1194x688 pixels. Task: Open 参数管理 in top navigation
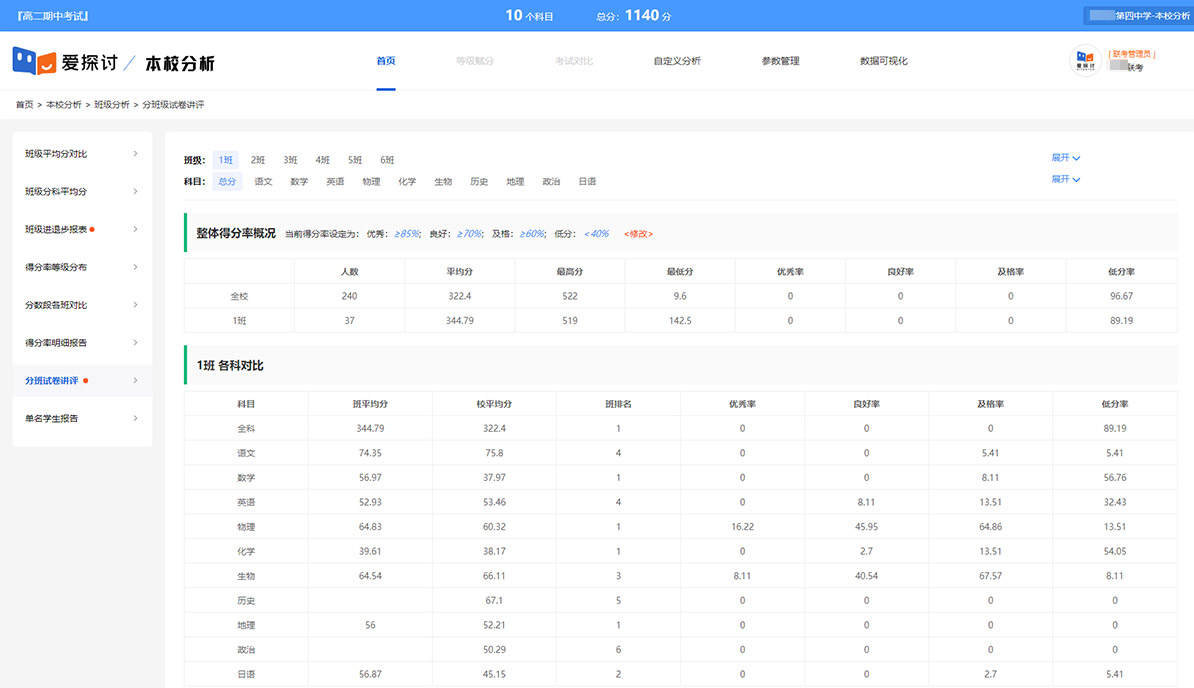point(780,61)
